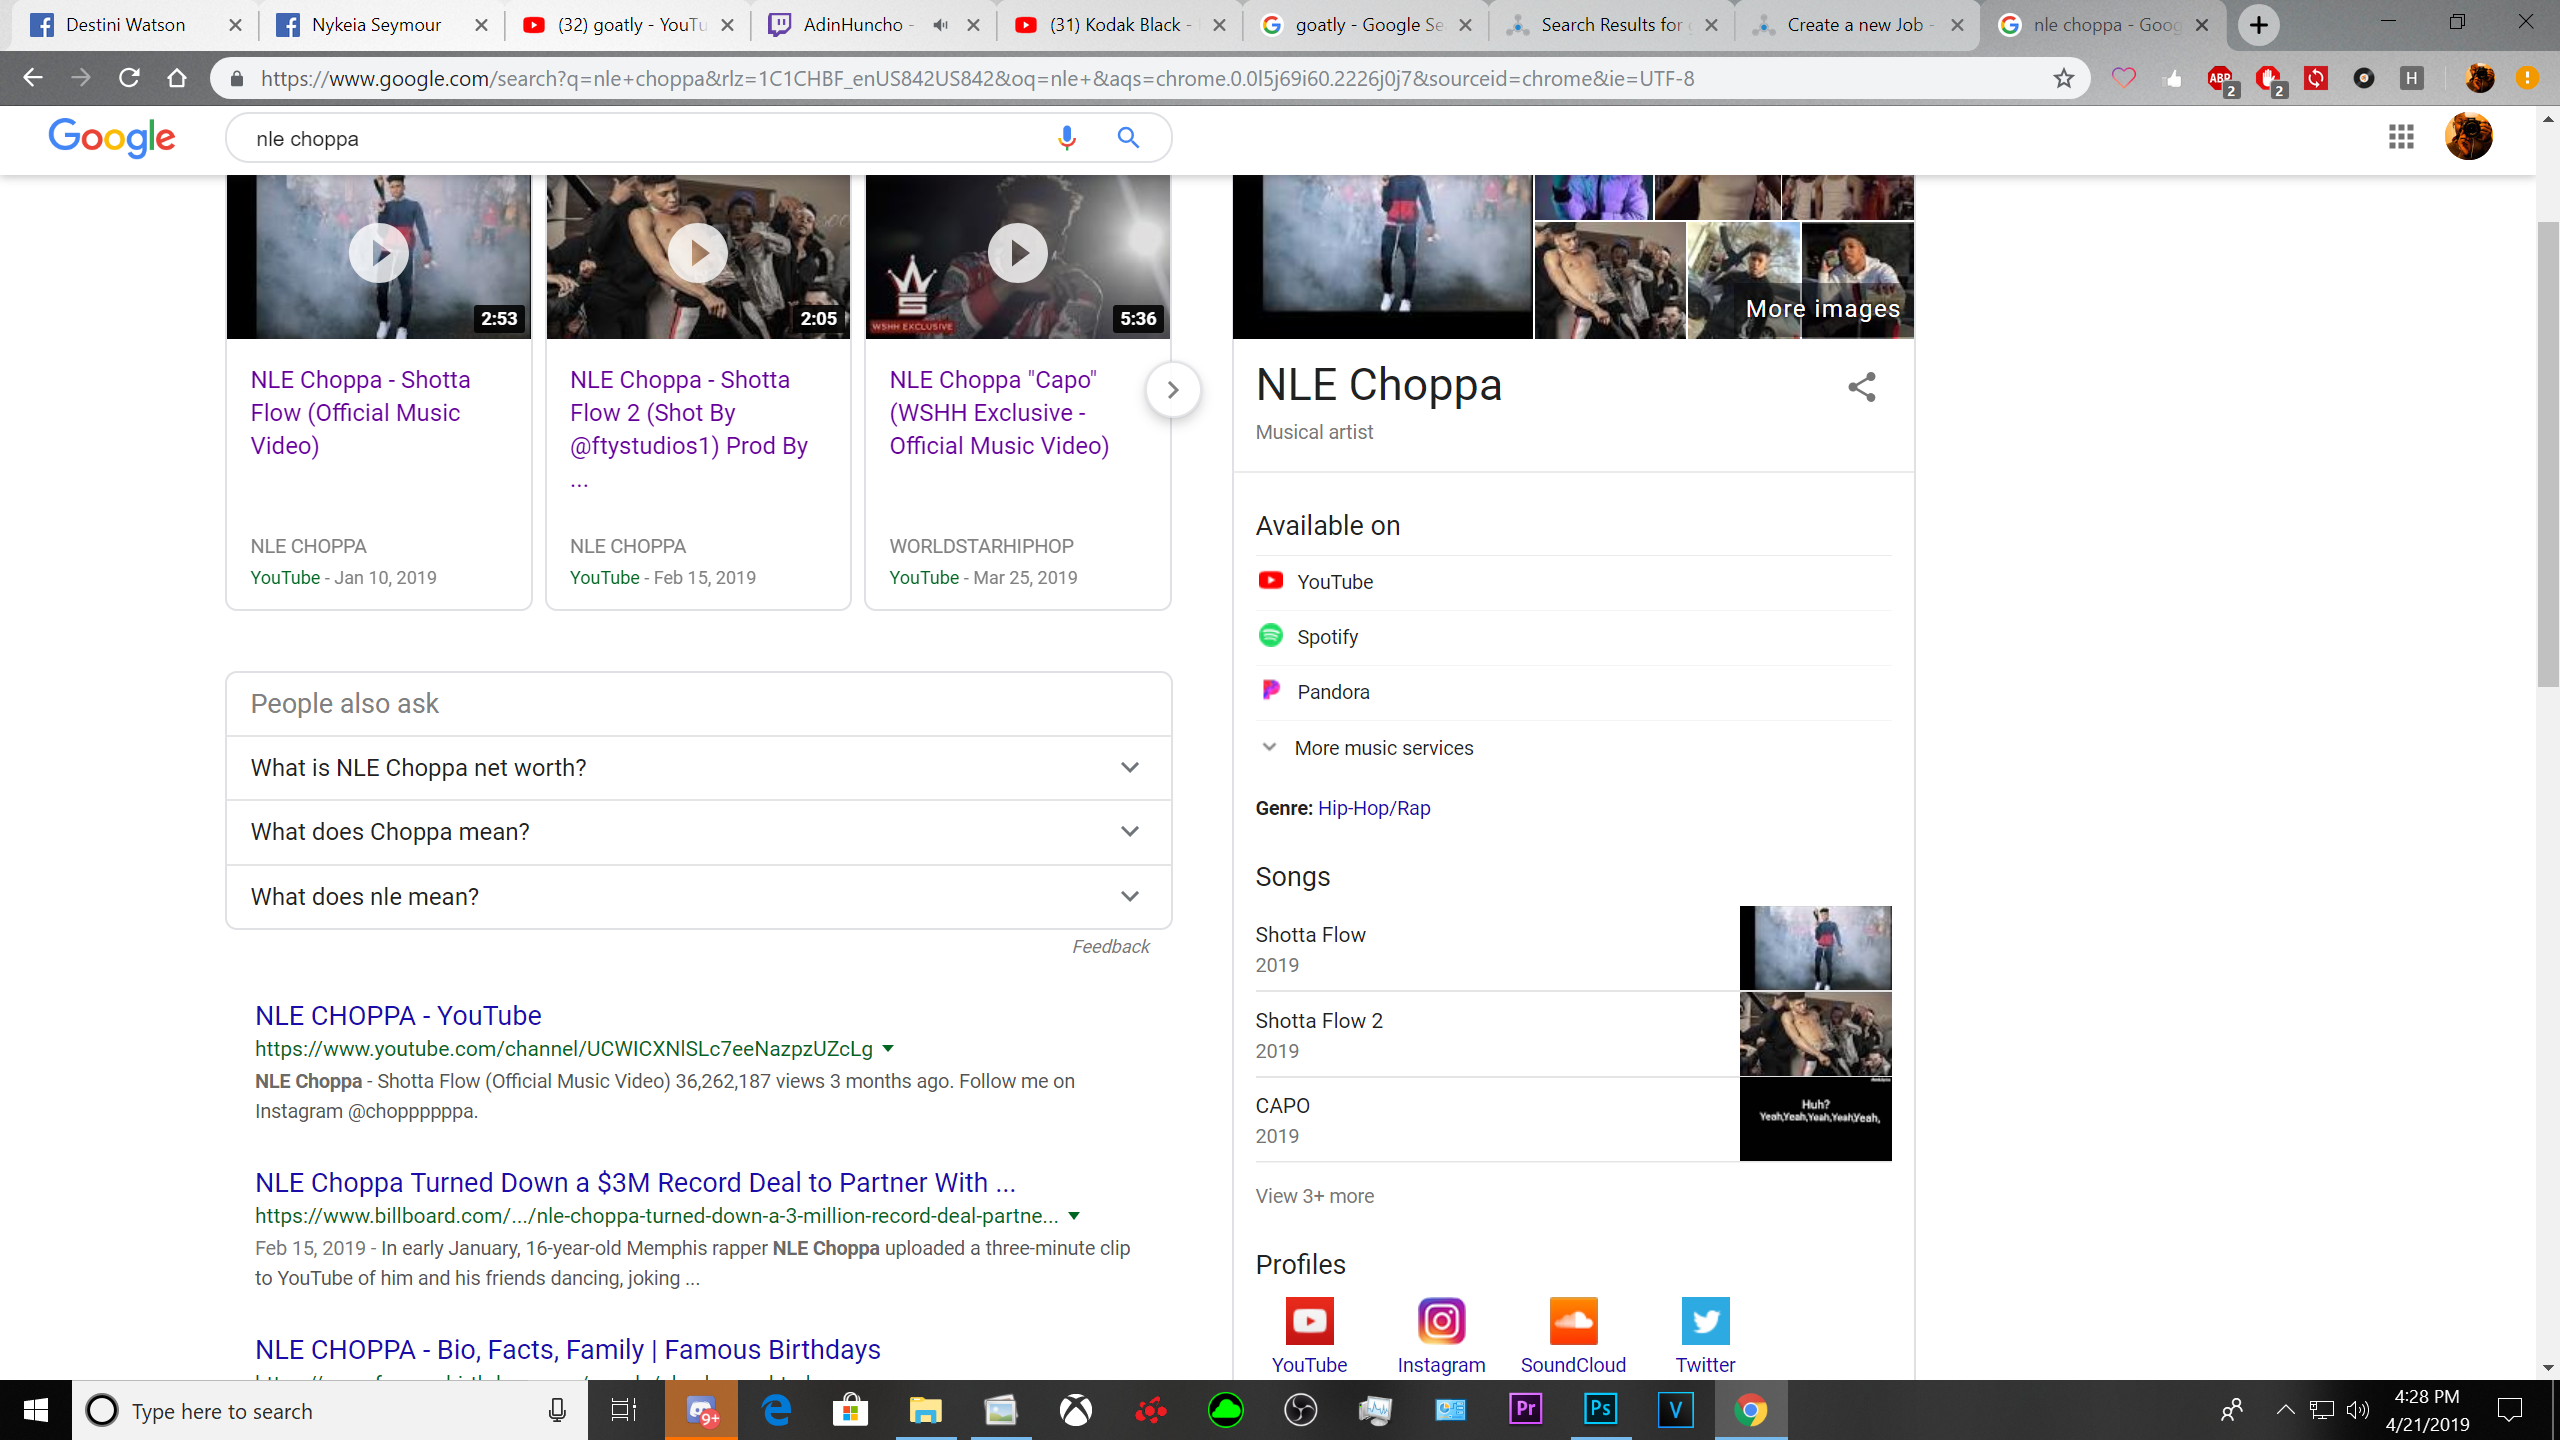Expand More music services list
The height and width of the screenshot is (1440, 2560).
point(1383,748)
